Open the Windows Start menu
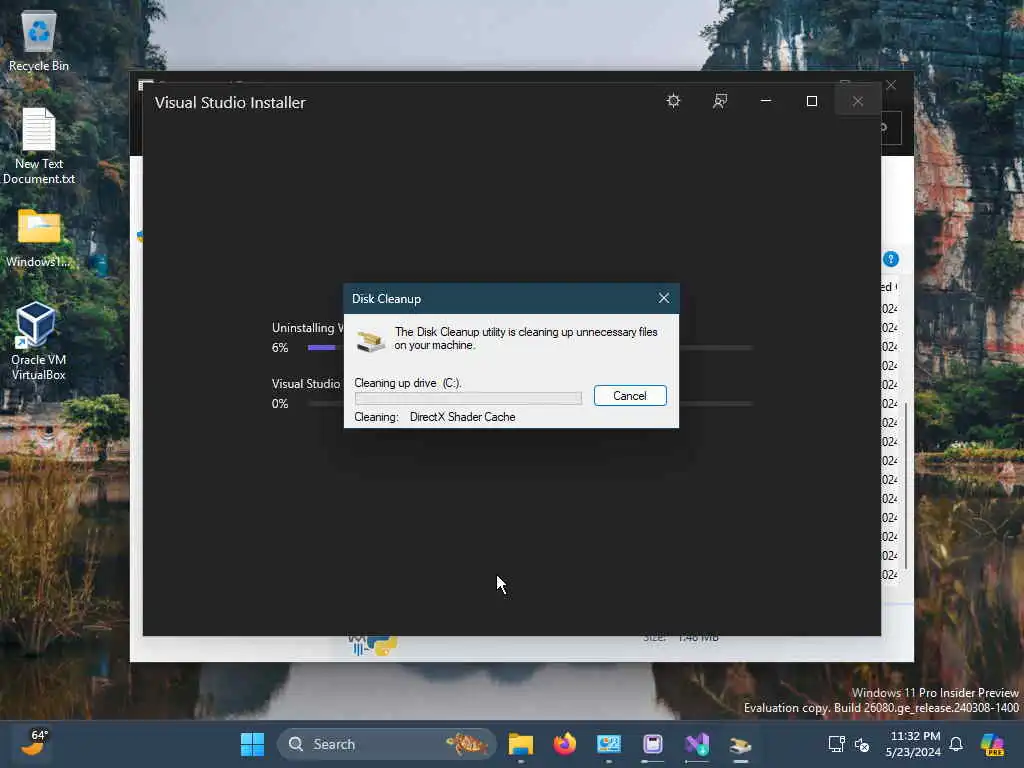 pos(252,744)
